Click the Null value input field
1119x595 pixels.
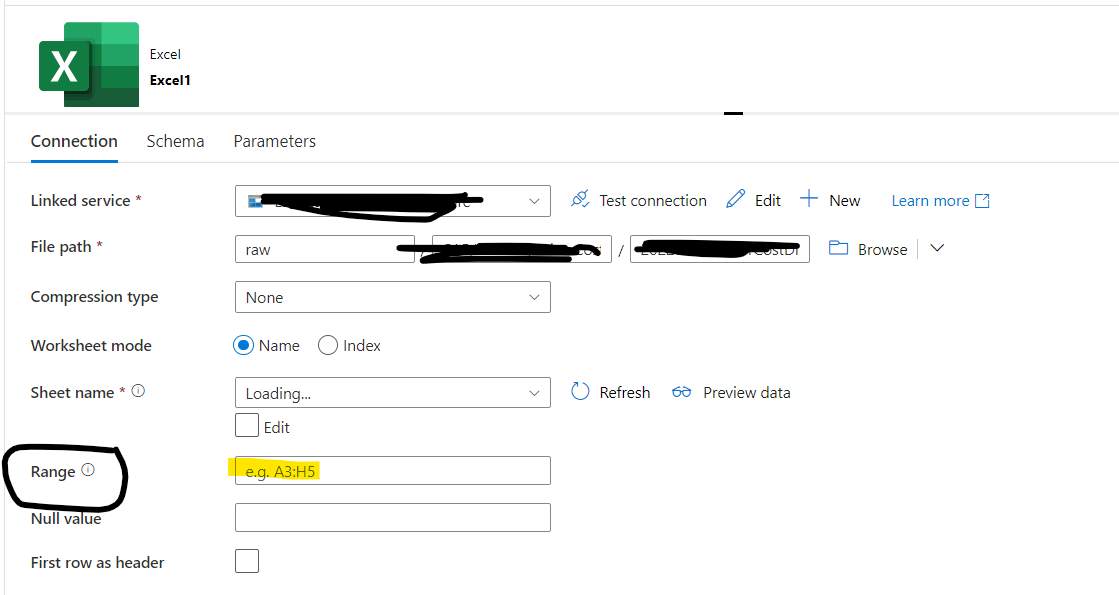coord(393,517)
